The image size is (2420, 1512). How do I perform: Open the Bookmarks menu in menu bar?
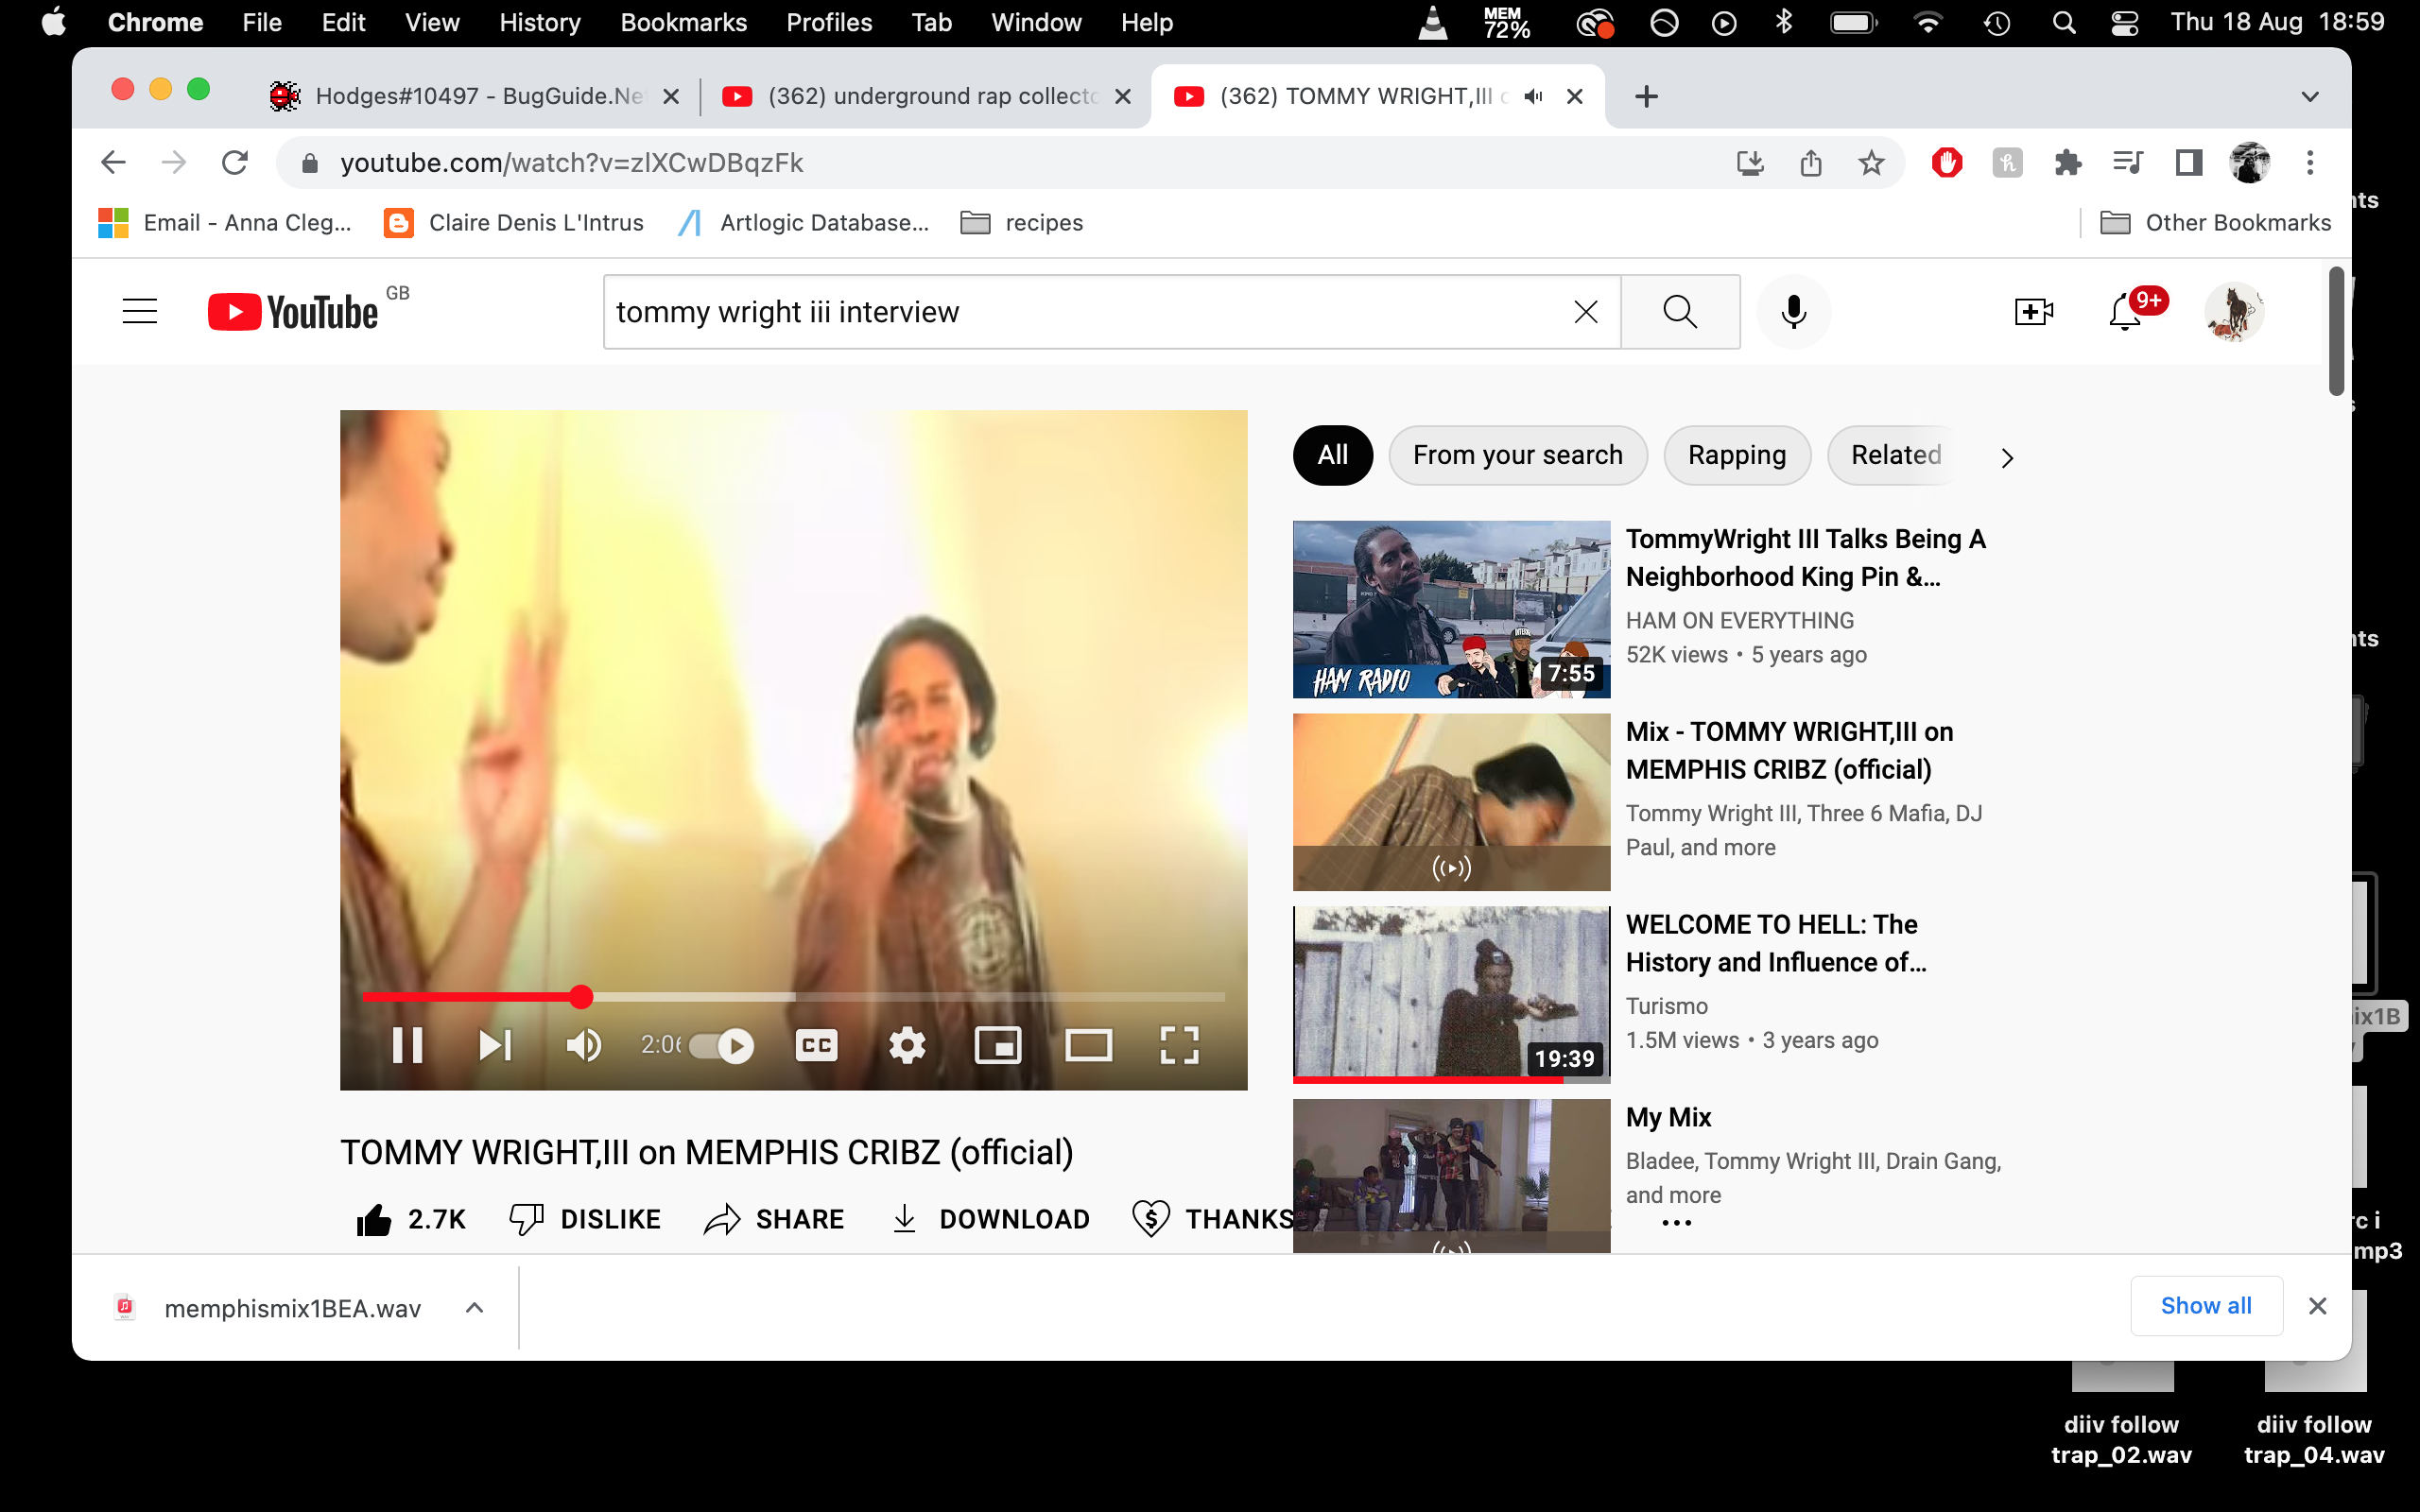(x=683, y=22)
